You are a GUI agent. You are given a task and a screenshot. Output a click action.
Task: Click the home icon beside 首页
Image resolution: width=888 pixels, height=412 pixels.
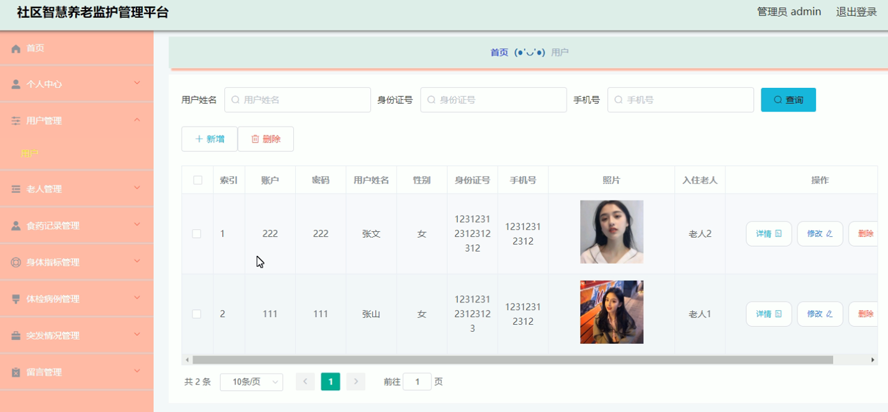point(16,49)
